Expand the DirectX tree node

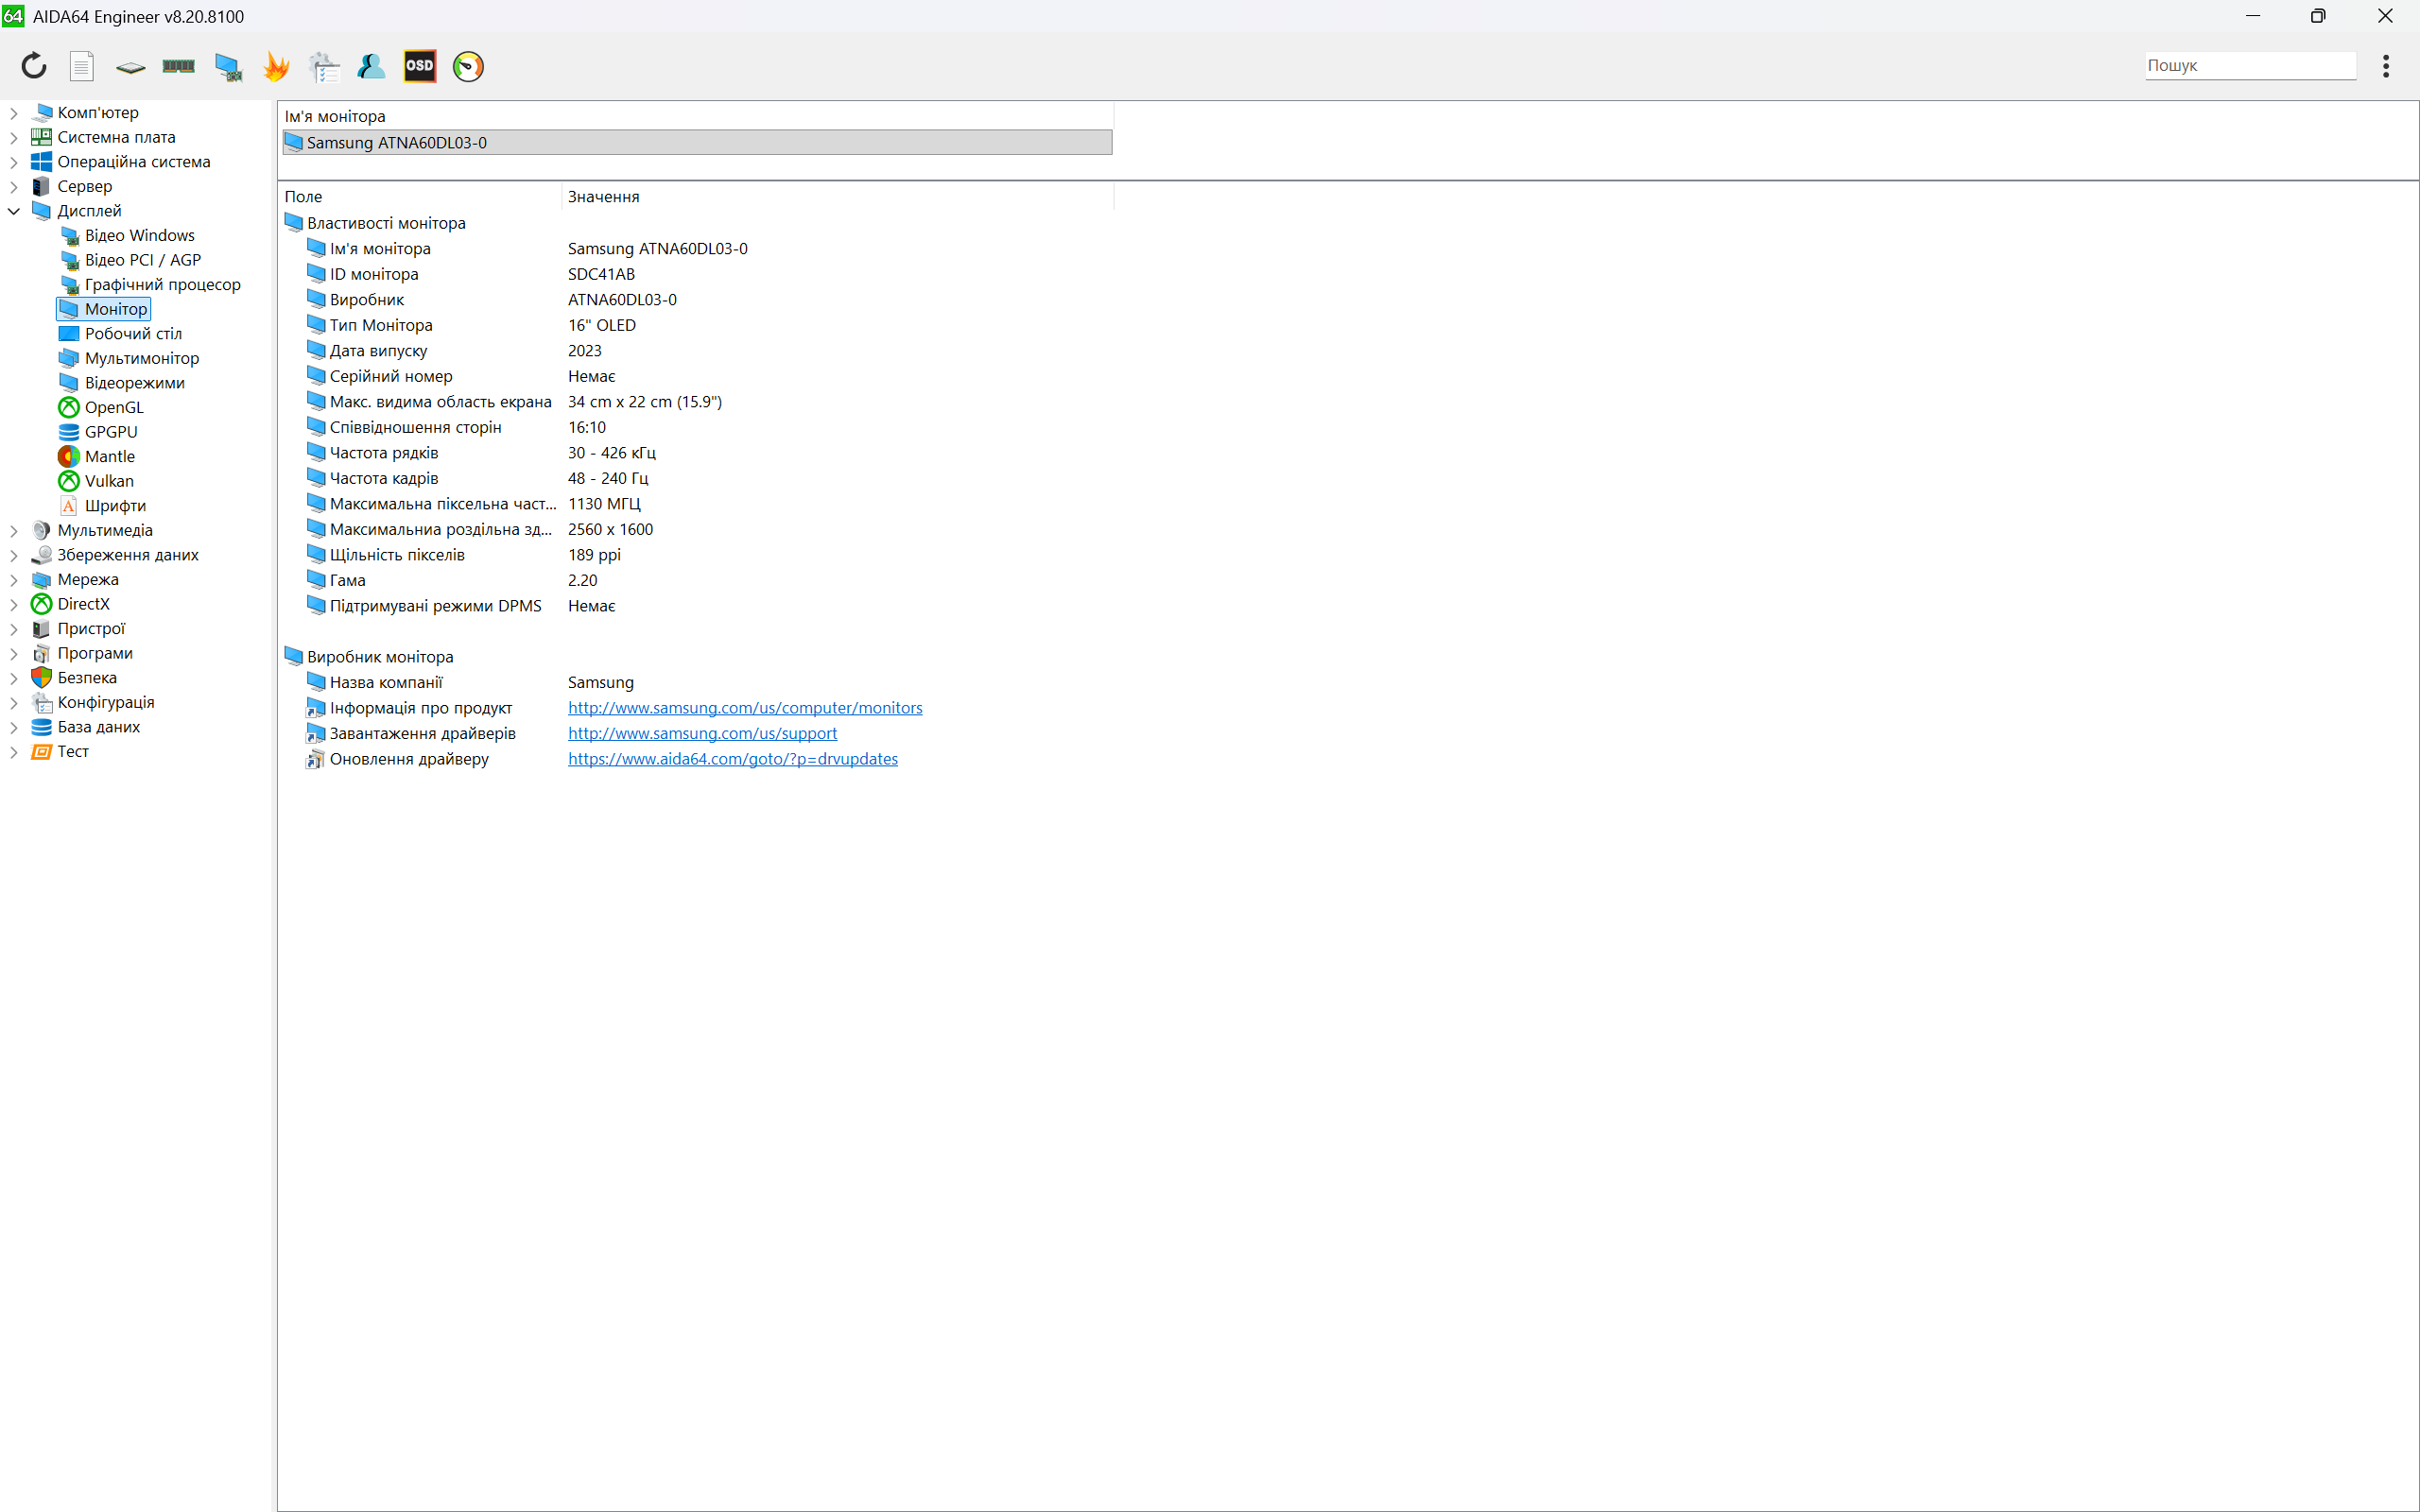pos(14,604)
